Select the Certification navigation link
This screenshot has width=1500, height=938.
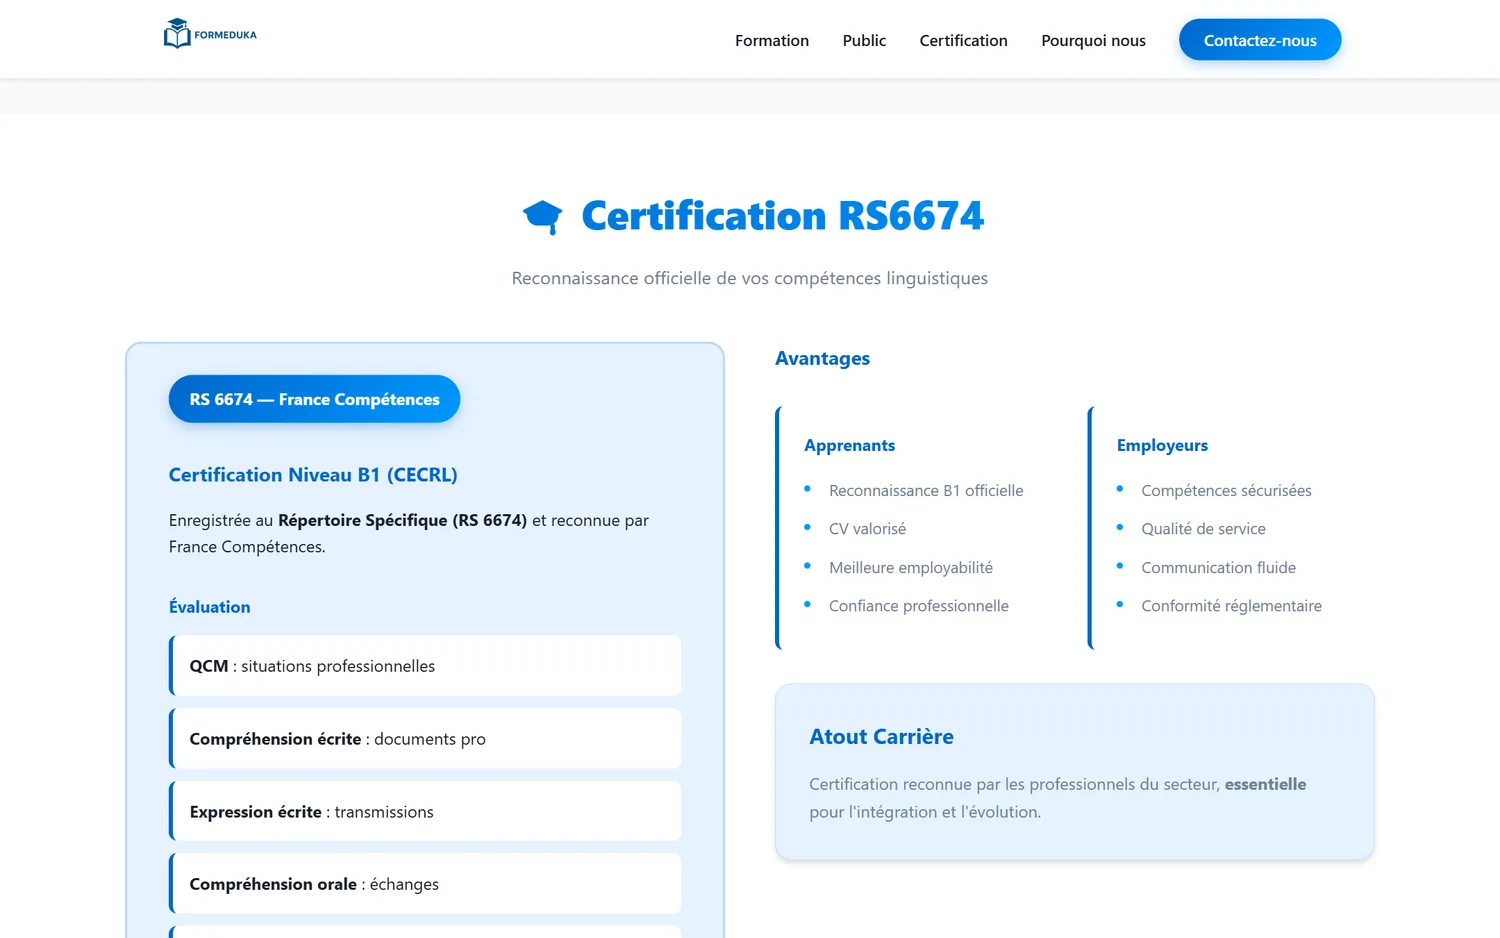(963, 40)
